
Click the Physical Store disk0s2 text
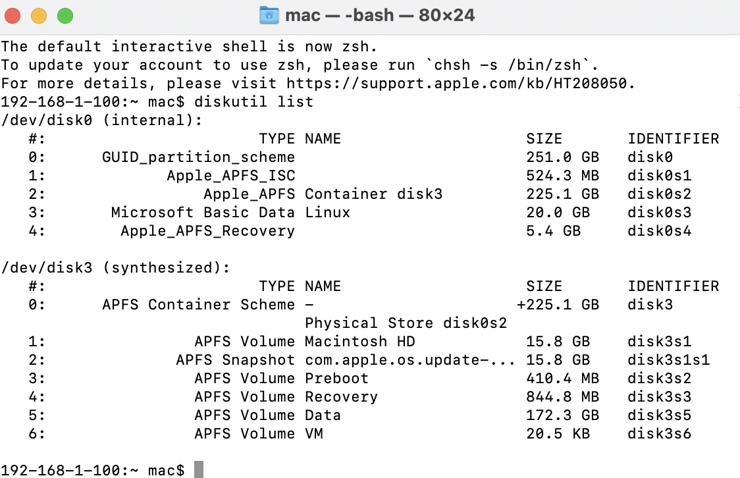tap(406, 323)
